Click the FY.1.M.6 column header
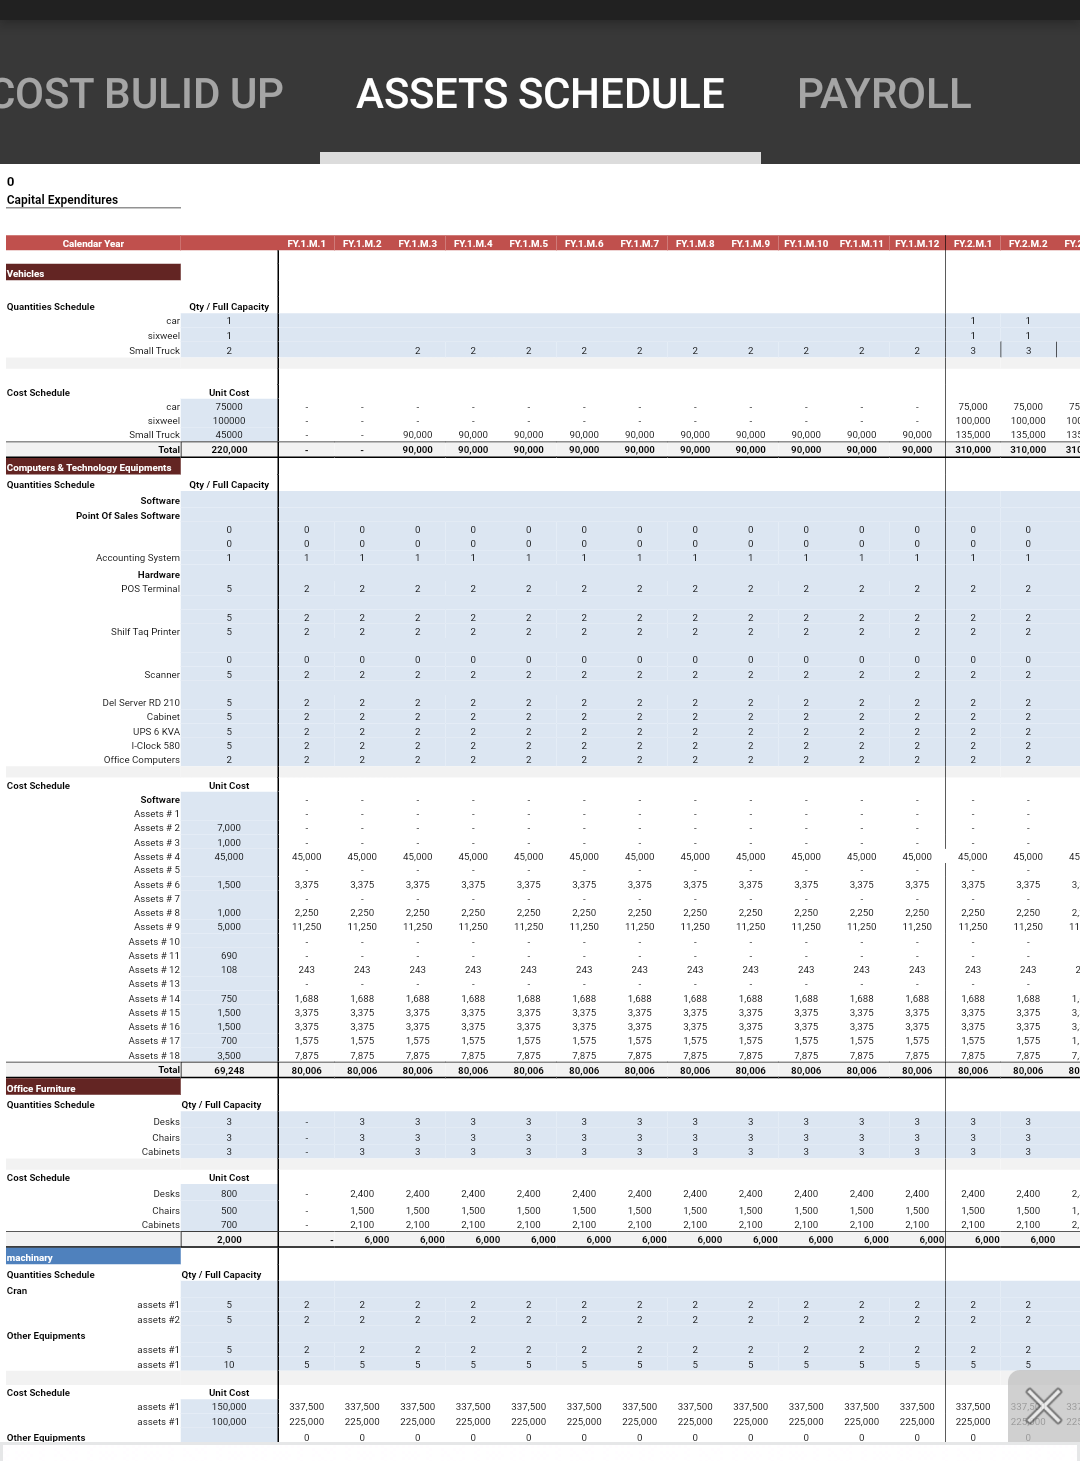The width and height of the screenshot is (1080, 1461). (x=584, y=244)
